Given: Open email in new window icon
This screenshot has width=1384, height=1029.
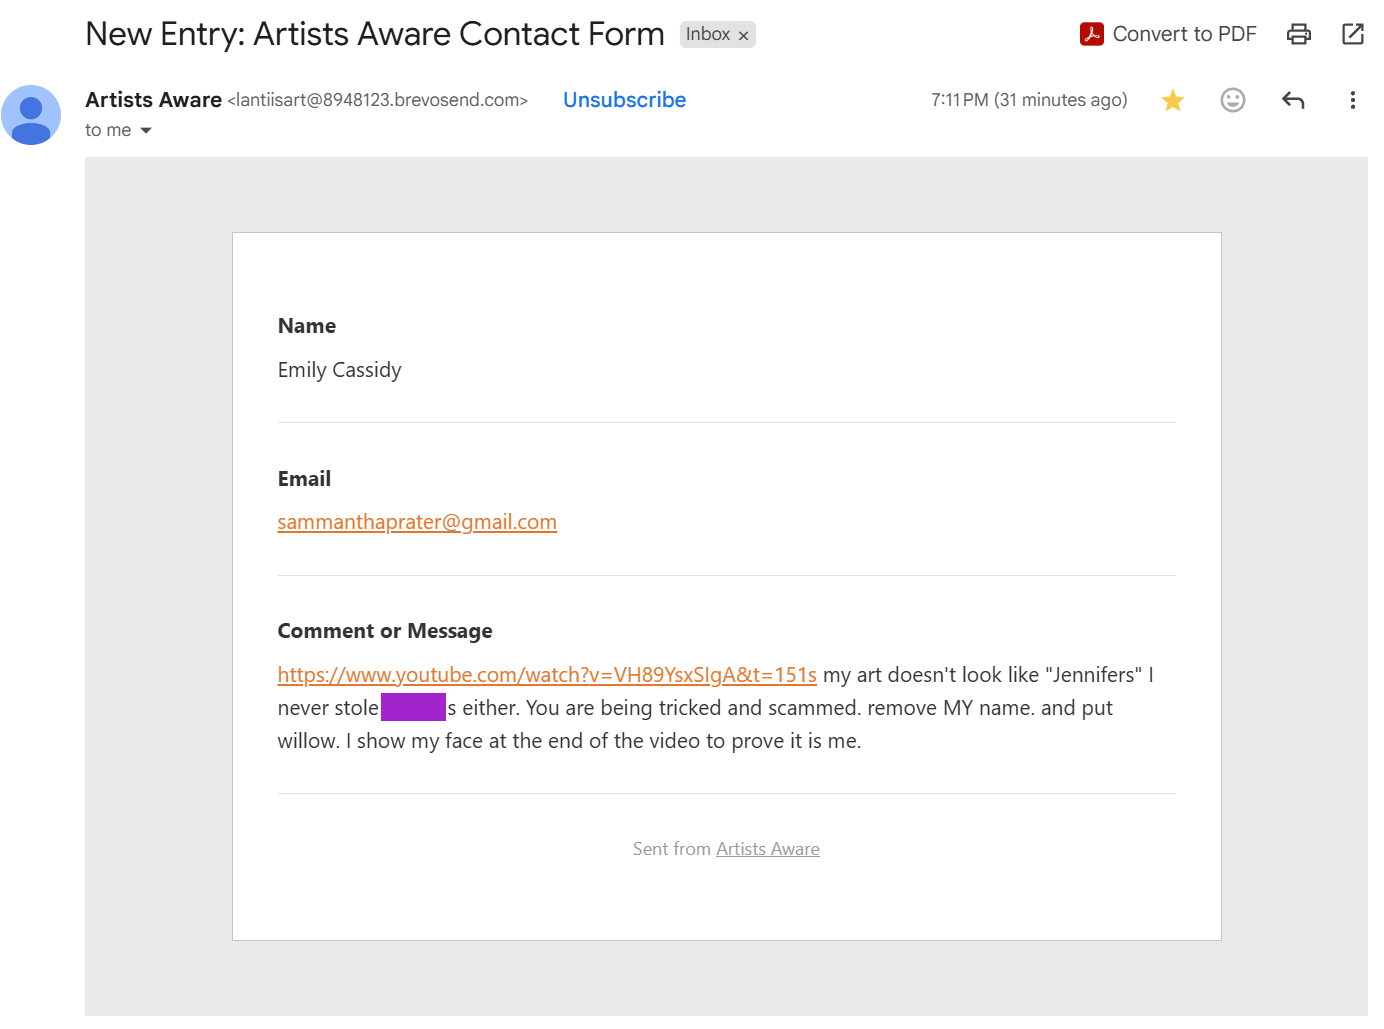Looking at the screenshot, I should (x=1353, y=34).
